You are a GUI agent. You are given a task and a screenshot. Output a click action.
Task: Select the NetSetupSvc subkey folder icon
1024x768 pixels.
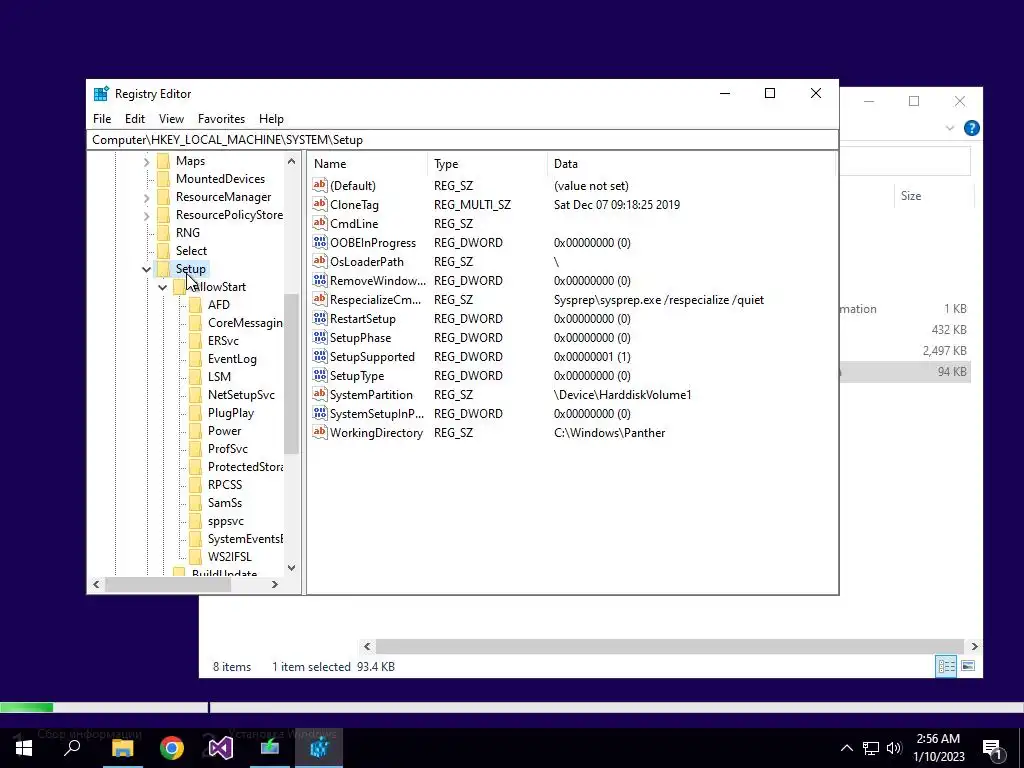click(195, 395)
